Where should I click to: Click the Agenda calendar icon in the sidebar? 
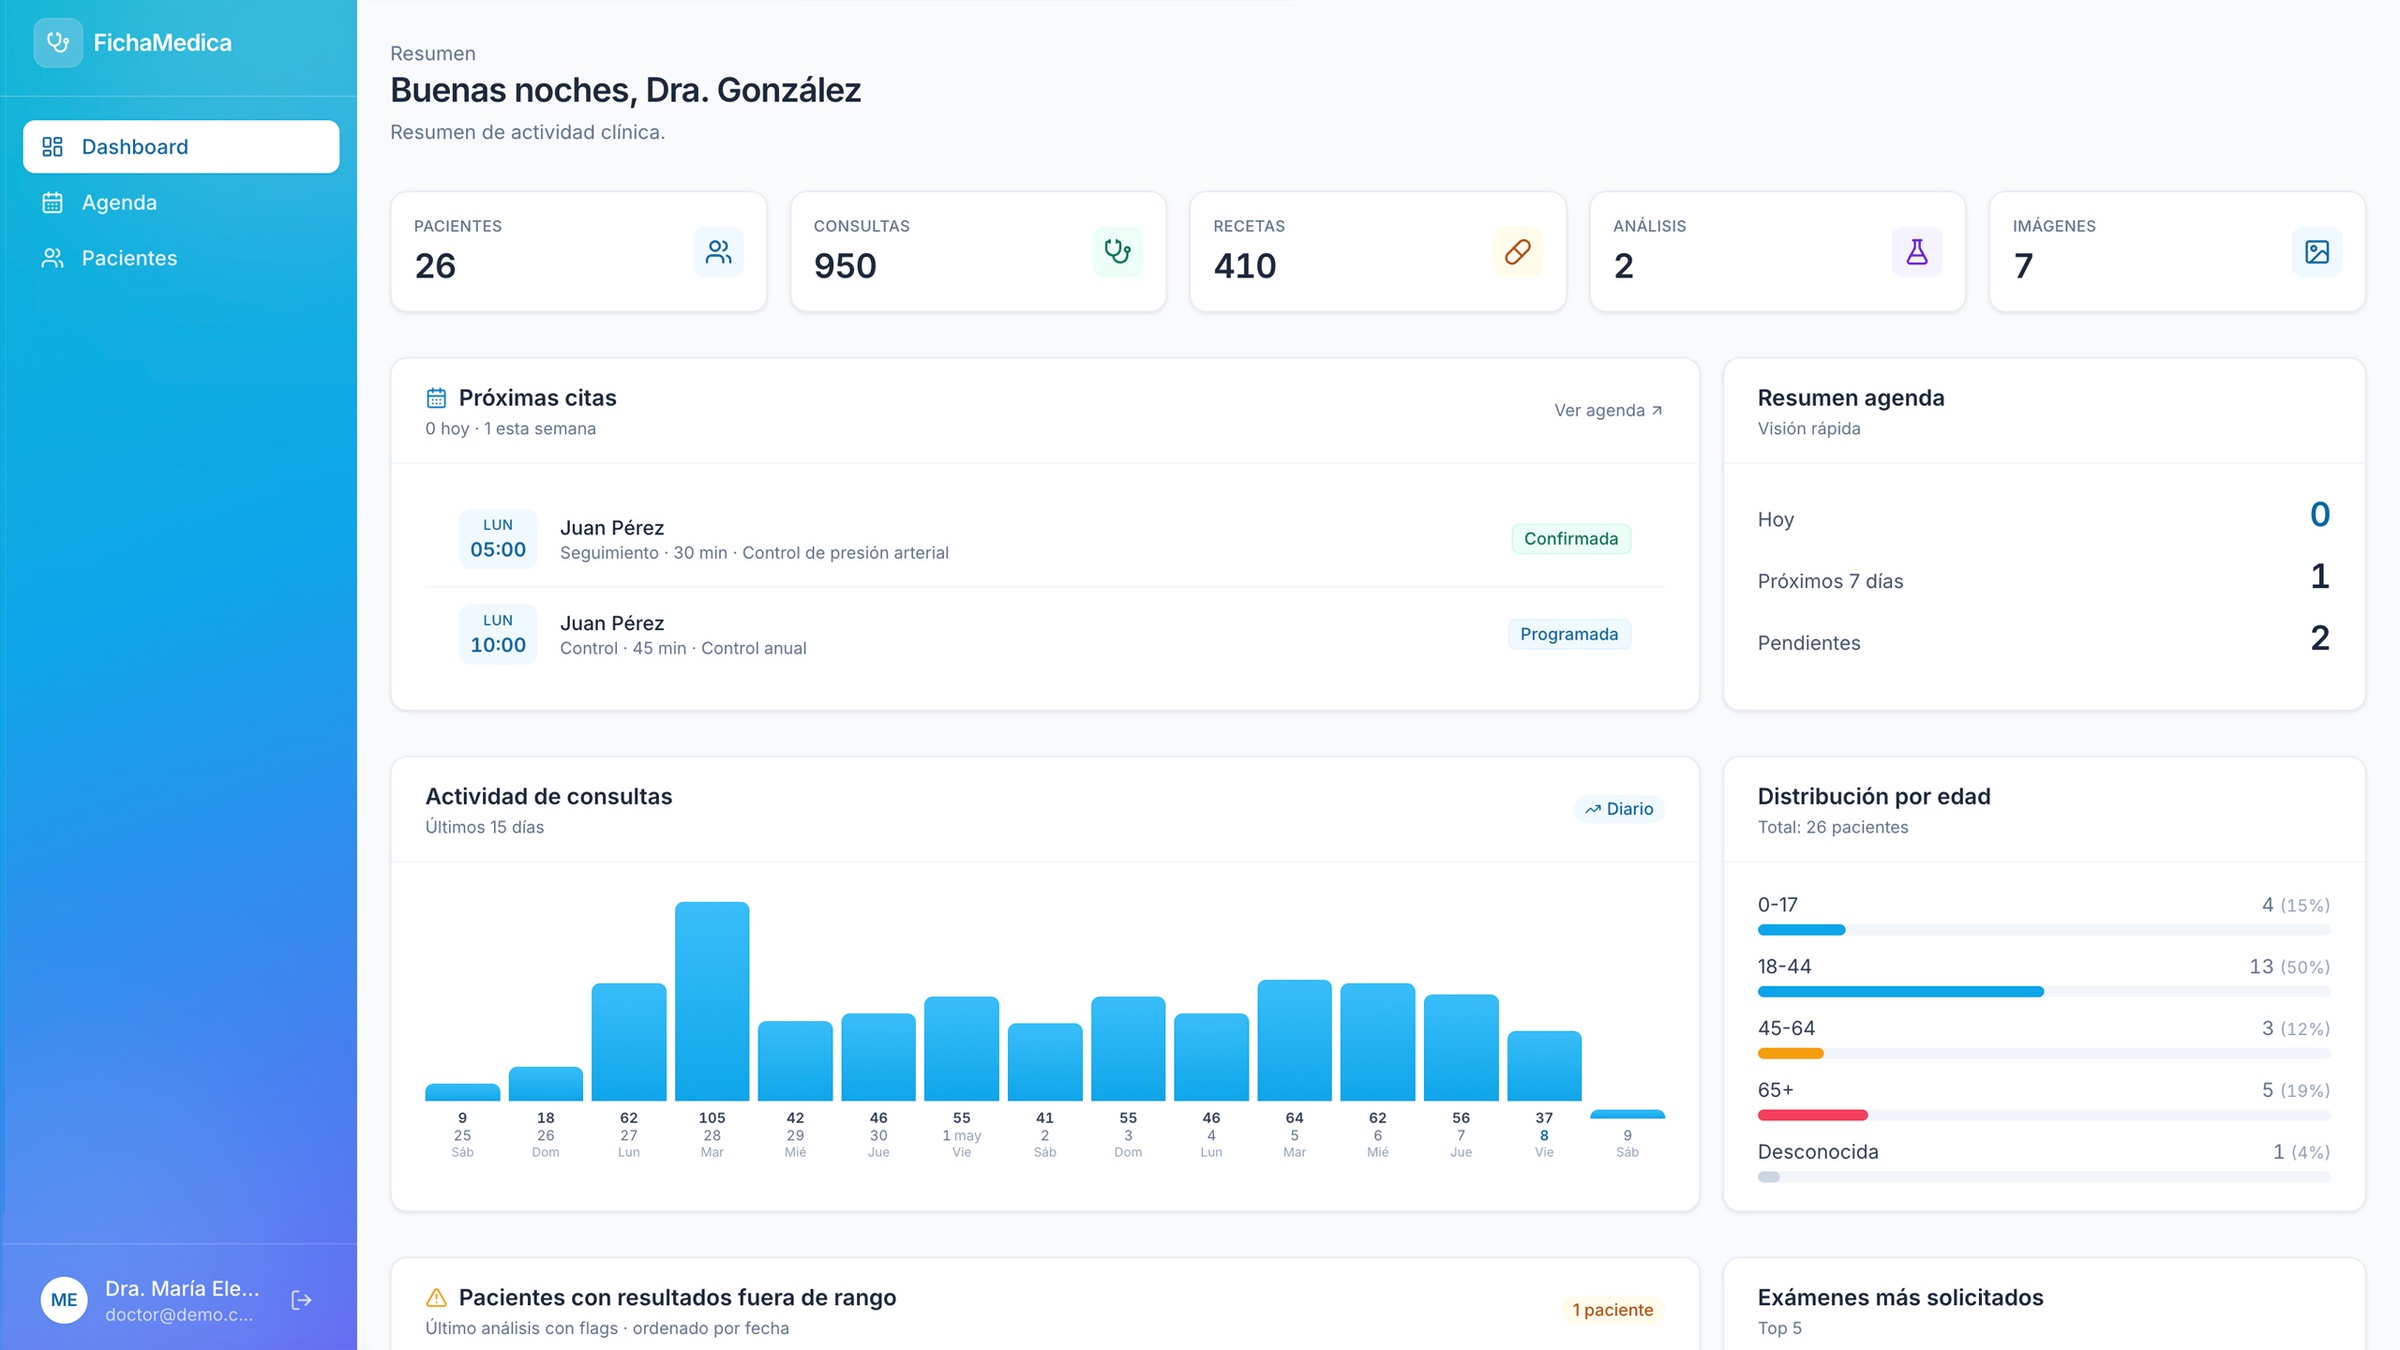point(53,203)
